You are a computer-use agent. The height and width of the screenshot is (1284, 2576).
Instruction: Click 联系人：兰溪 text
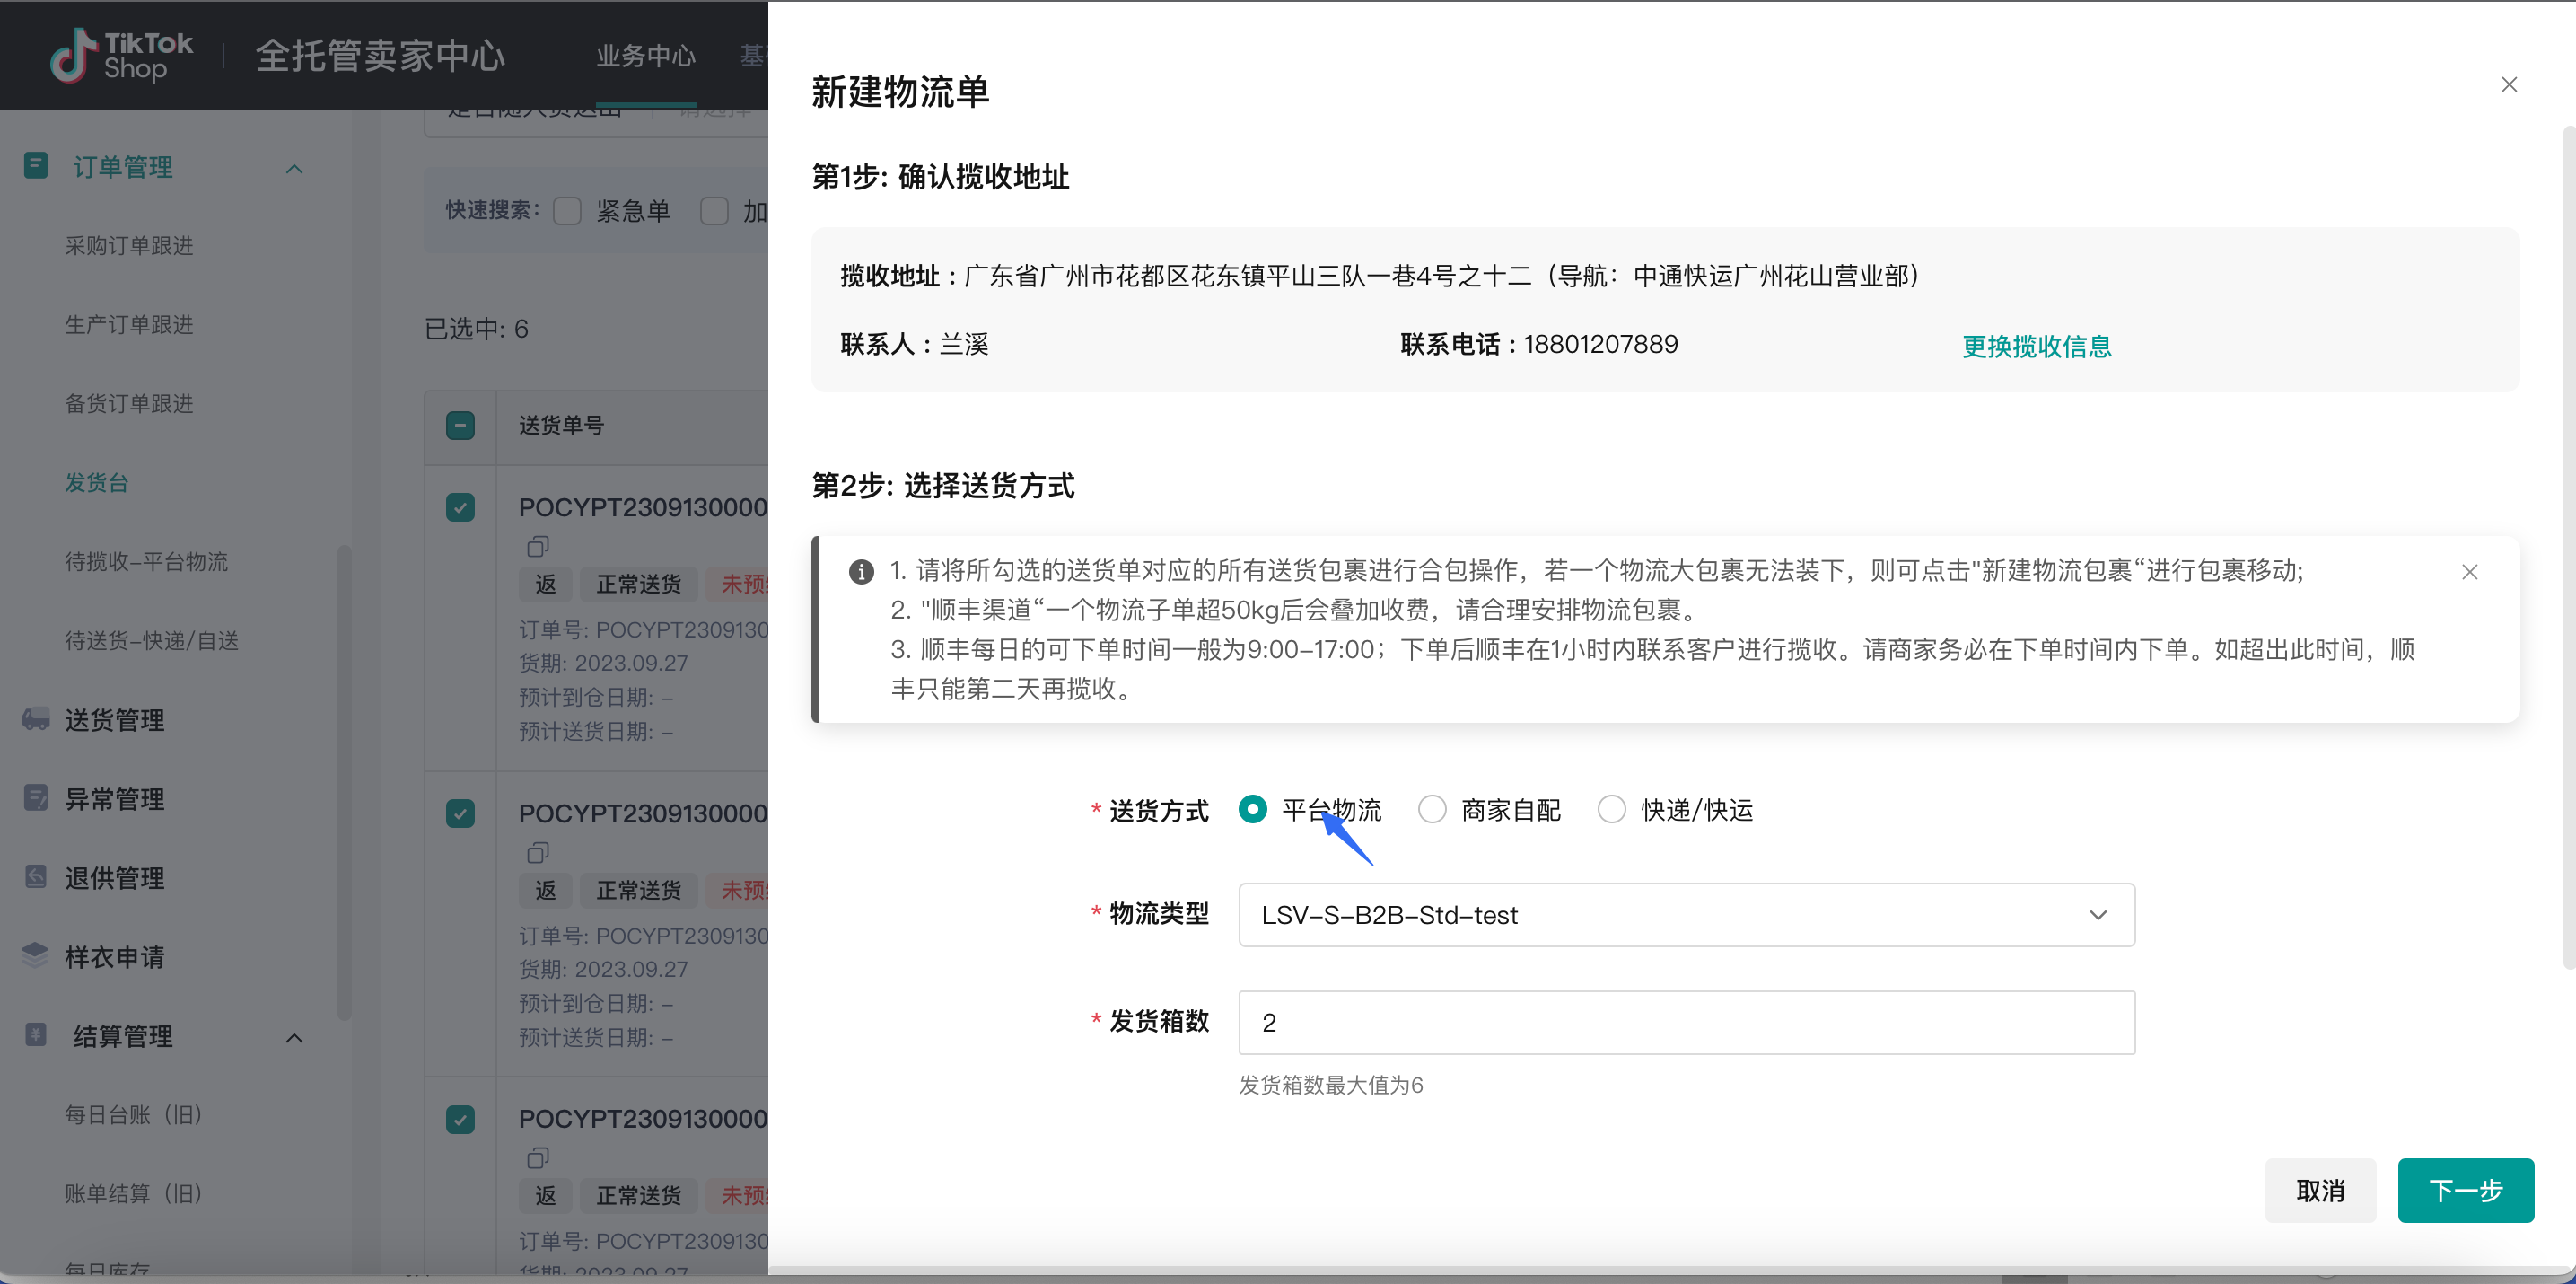pyautogui.click(x=914, y=344)
